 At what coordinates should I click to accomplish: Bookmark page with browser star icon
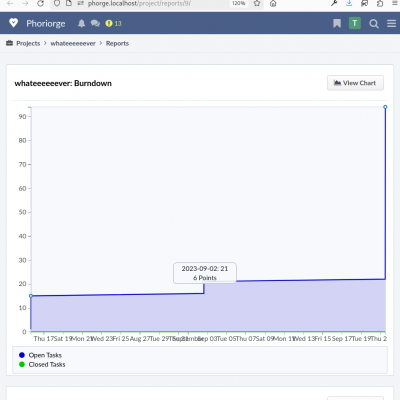click(257, 3)
